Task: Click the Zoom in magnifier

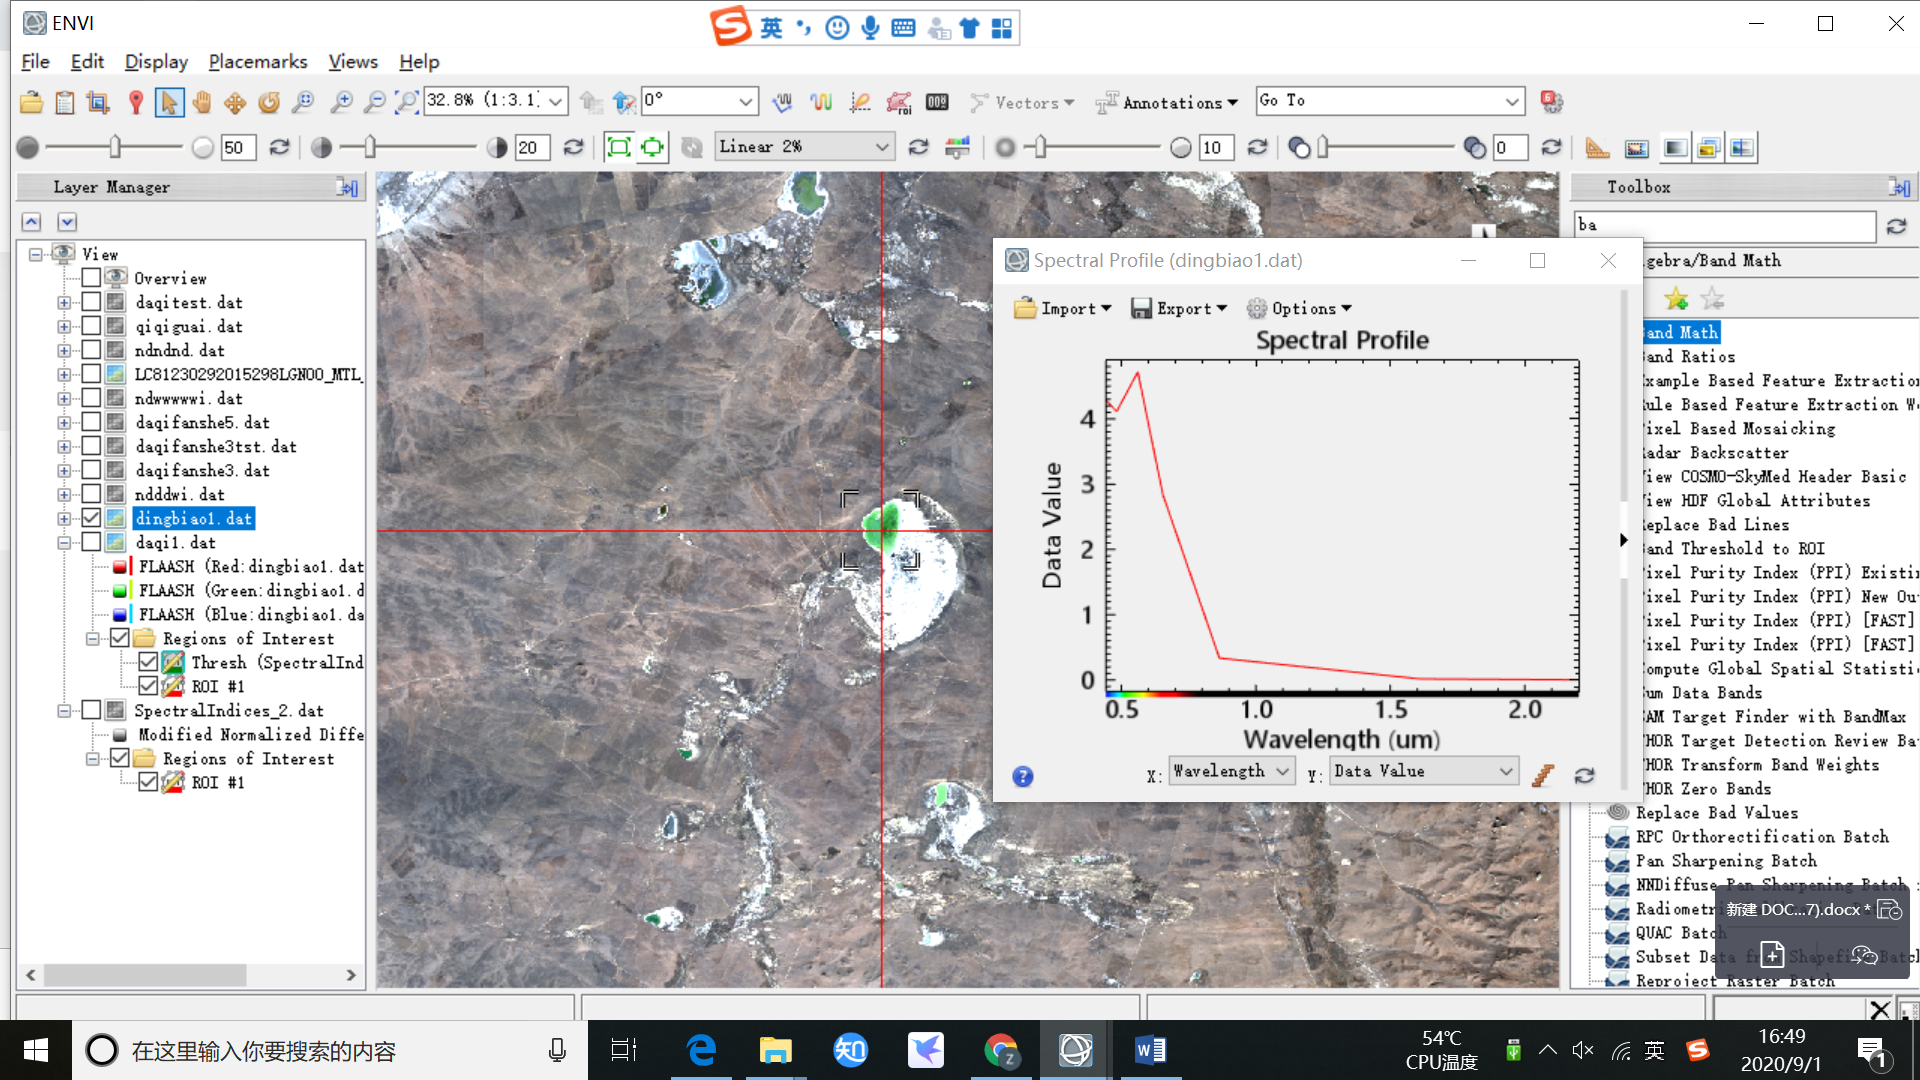Action: coord(341,102)
